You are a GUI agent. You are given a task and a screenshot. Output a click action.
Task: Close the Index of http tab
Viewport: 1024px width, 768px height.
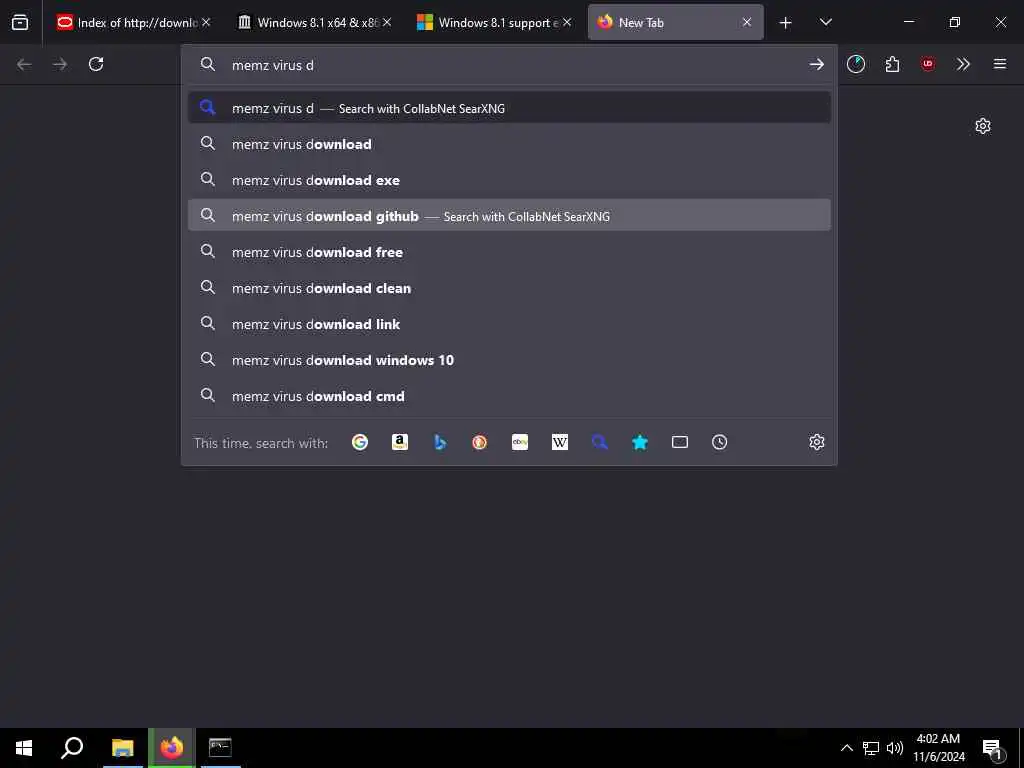click(206, 22)
